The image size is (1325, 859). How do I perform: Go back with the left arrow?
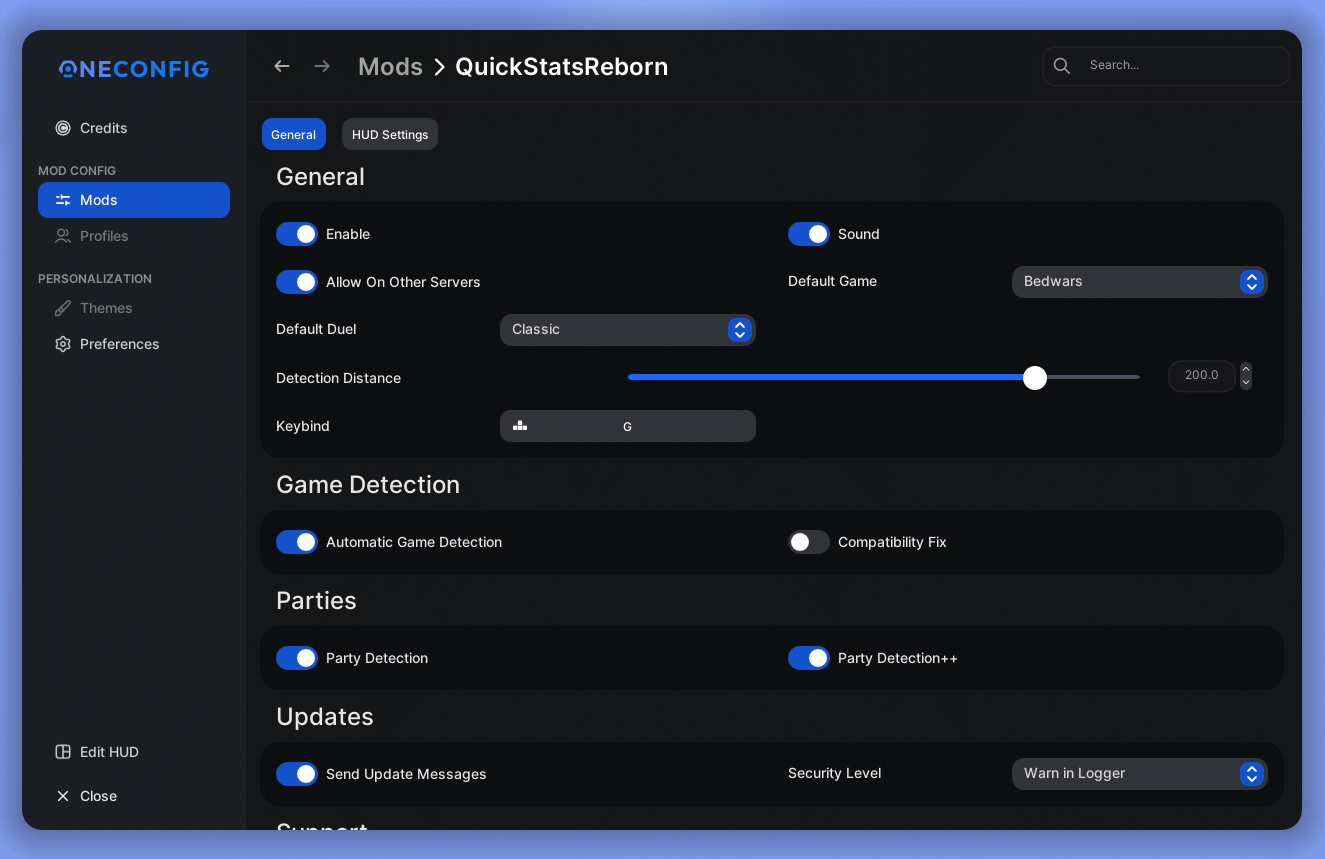(x=282, y=66)
